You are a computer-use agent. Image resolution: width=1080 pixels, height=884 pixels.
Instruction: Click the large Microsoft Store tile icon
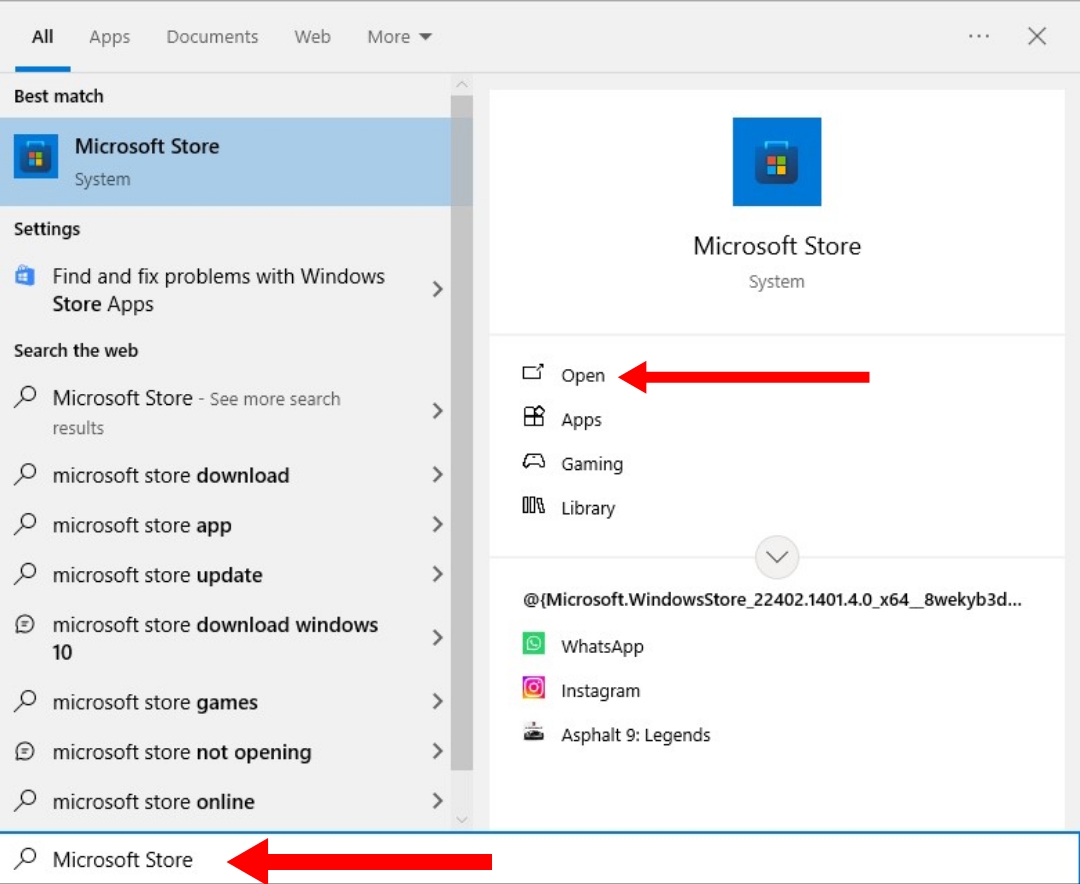point(776,162)
